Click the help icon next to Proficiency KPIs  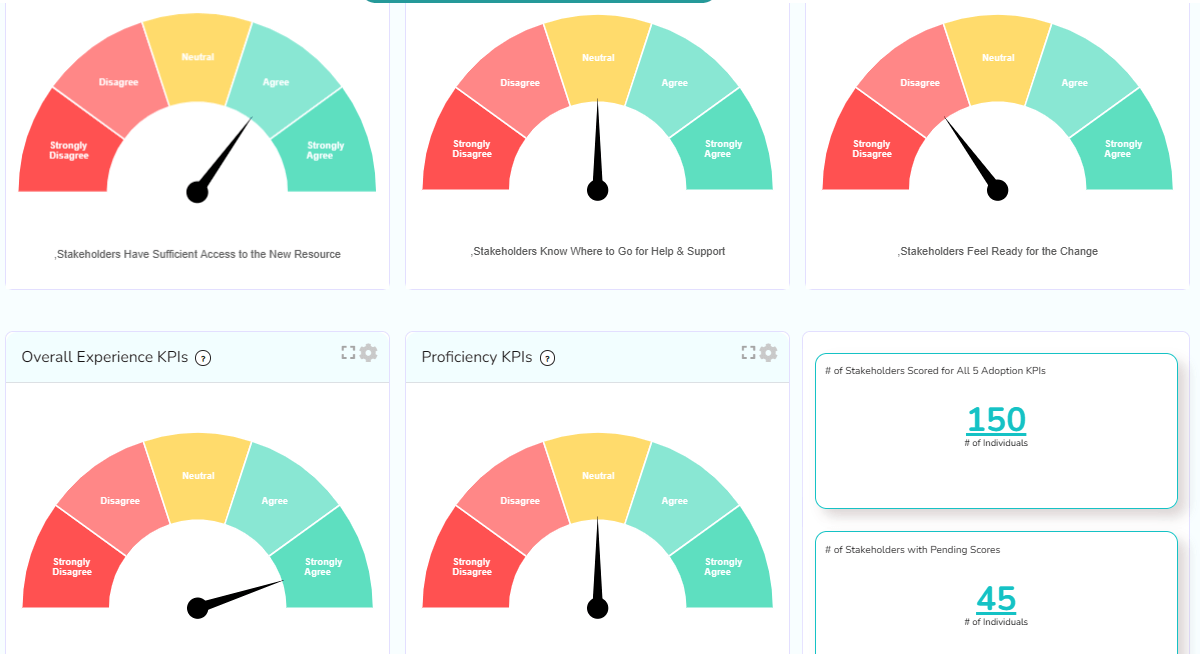point(547,358)
